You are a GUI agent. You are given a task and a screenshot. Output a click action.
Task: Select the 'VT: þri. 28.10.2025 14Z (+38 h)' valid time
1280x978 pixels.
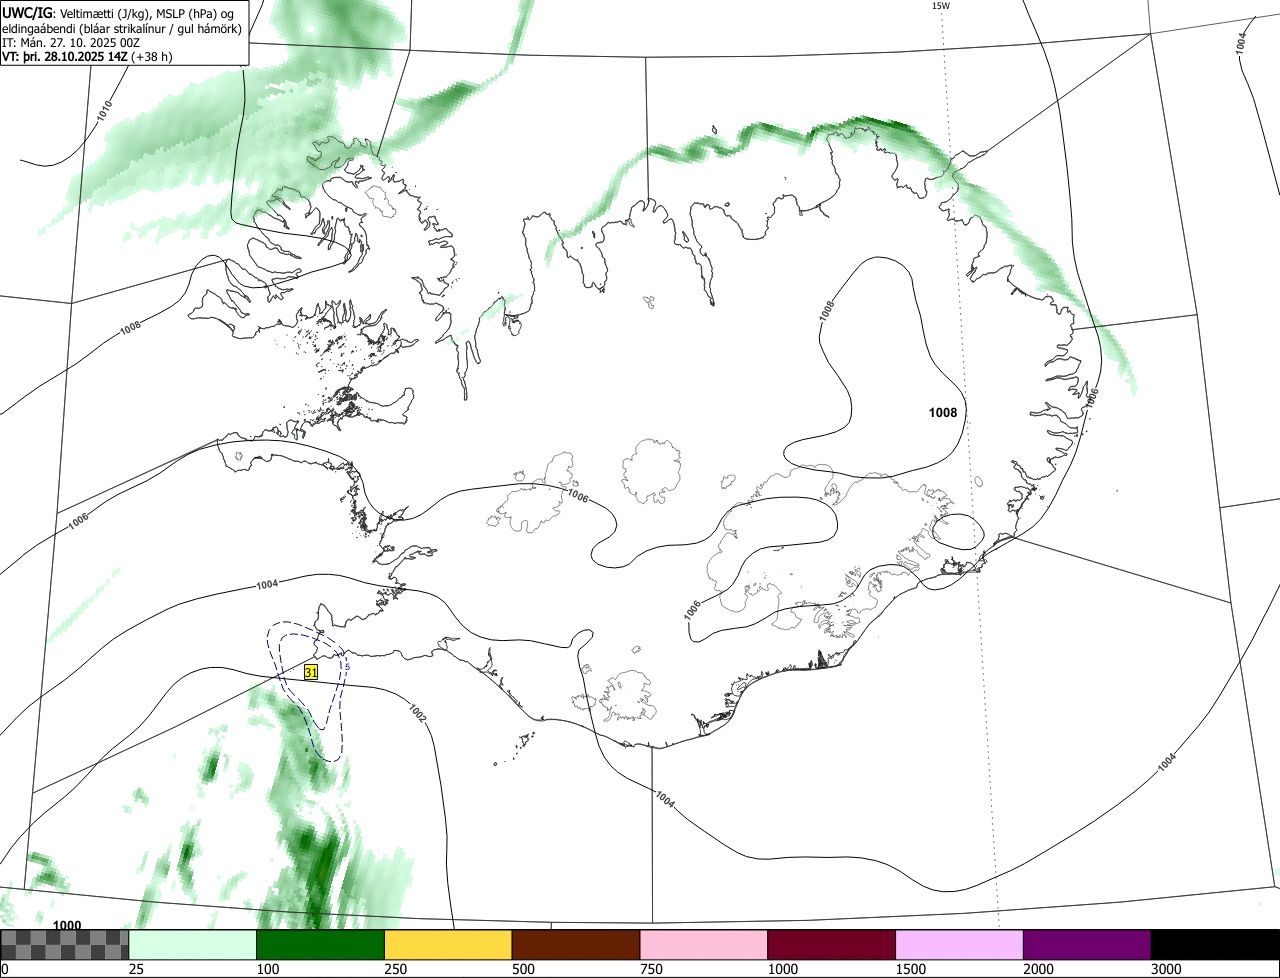tap(87, 56)
